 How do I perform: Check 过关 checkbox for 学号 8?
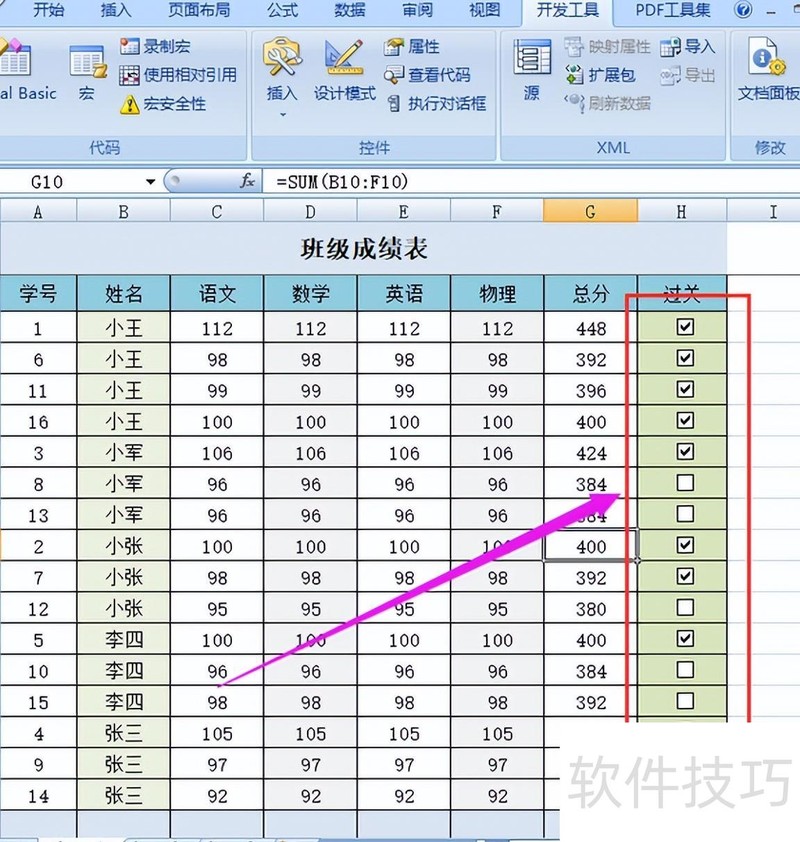[x=685, y=483]
